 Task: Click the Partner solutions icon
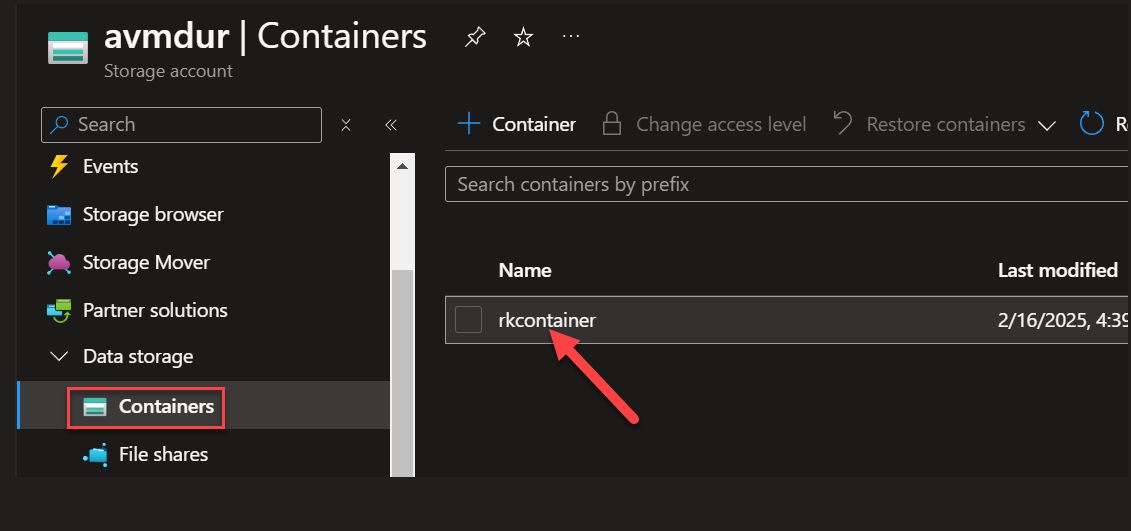[59, 311]
